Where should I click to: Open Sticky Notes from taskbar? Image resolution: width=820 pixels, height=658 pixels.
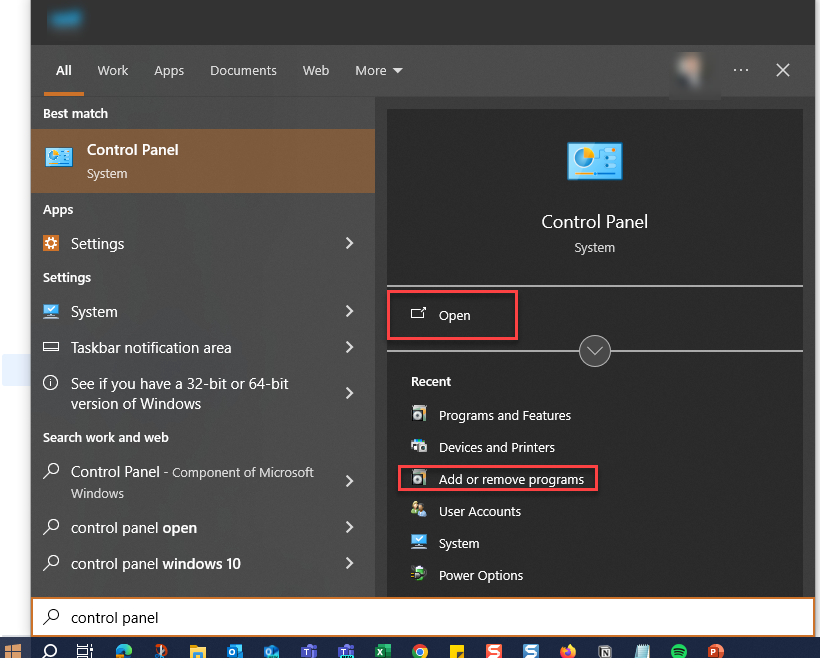tap(457, 651)
